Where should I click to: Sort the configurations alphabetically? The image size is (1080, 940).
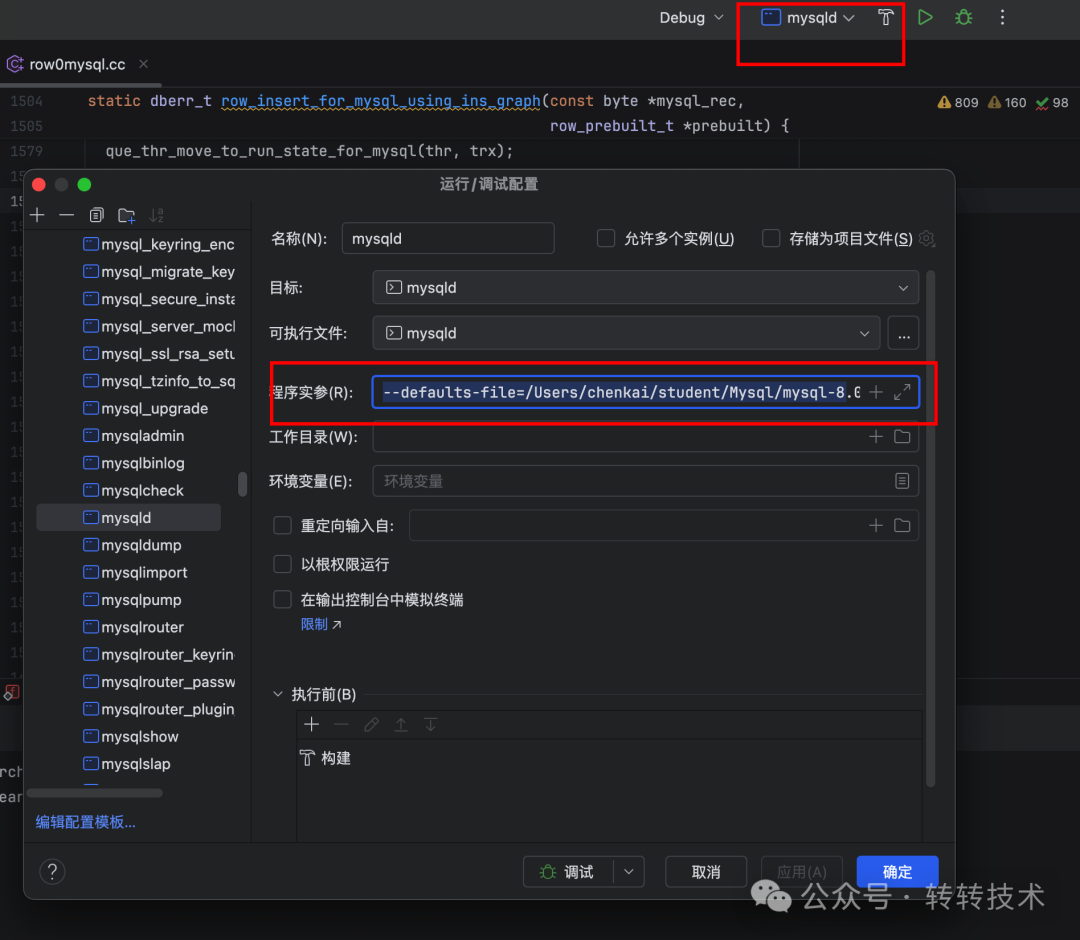coord(157,215)
